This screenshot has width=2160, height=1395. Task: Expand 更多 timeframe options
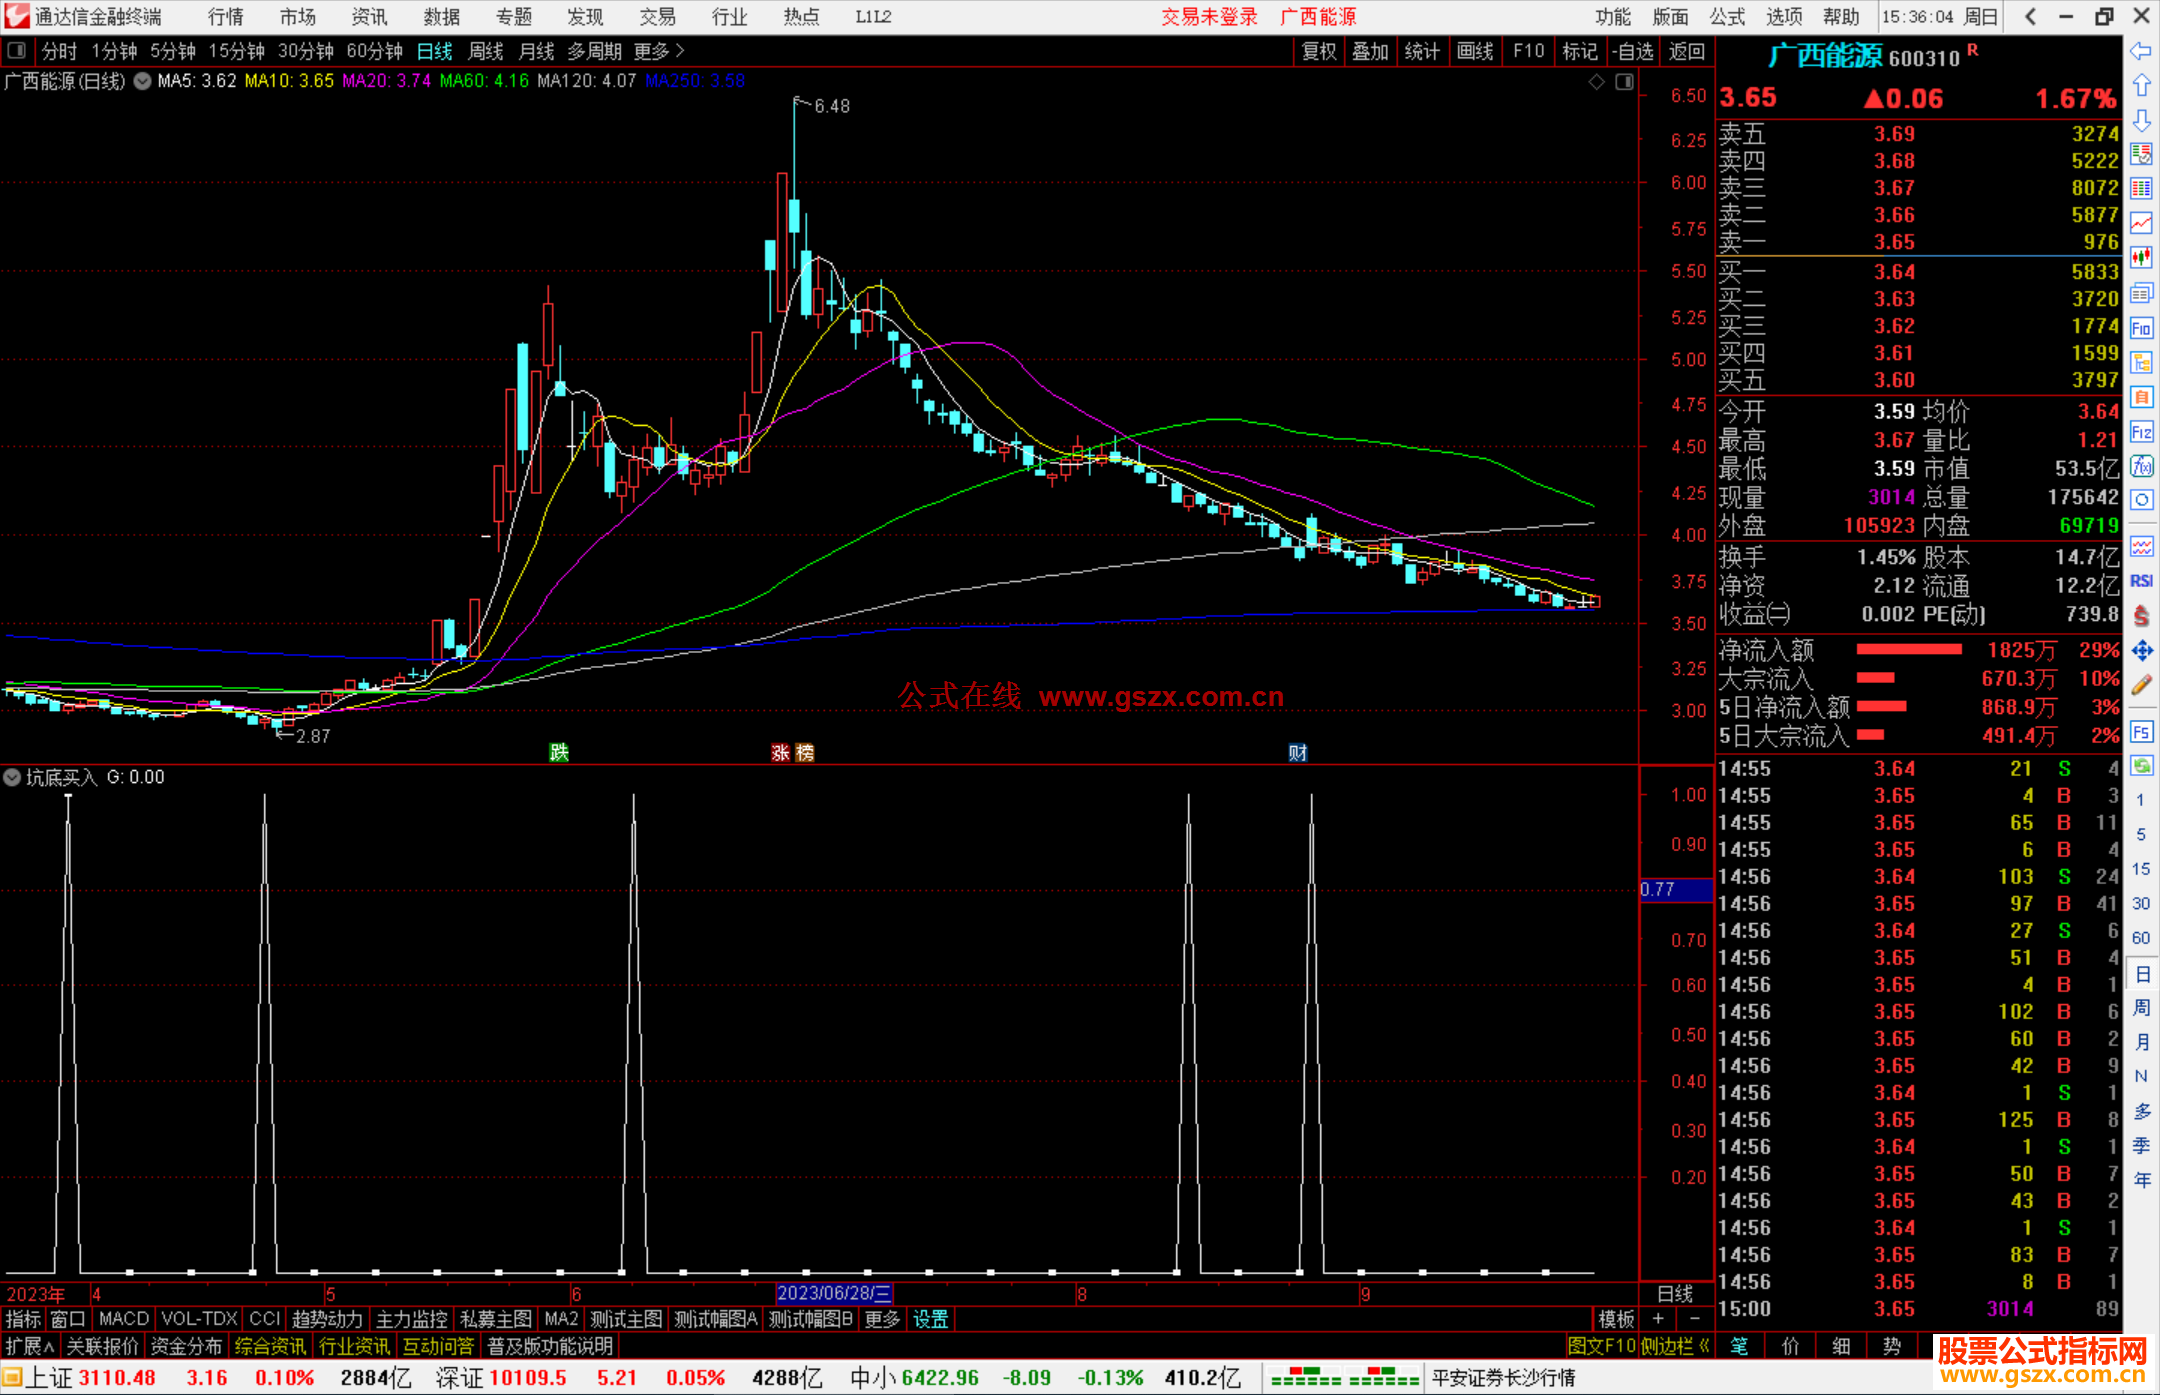659,51
